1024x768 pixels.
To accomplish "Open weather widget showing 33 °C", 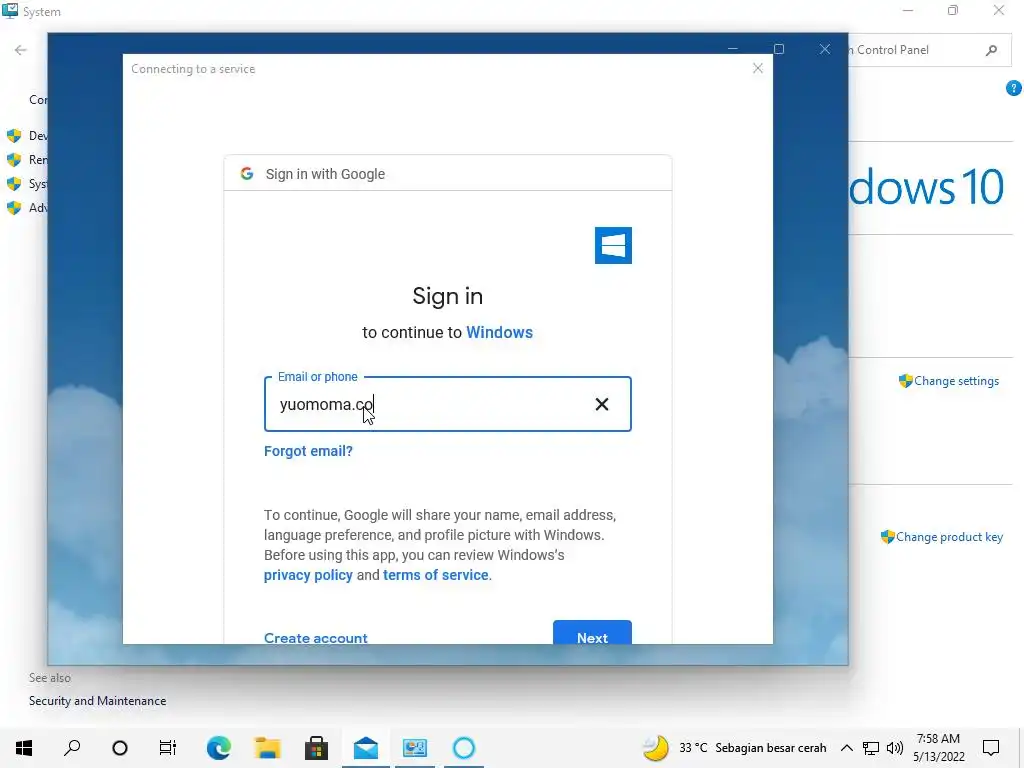I will pos(734,748).
